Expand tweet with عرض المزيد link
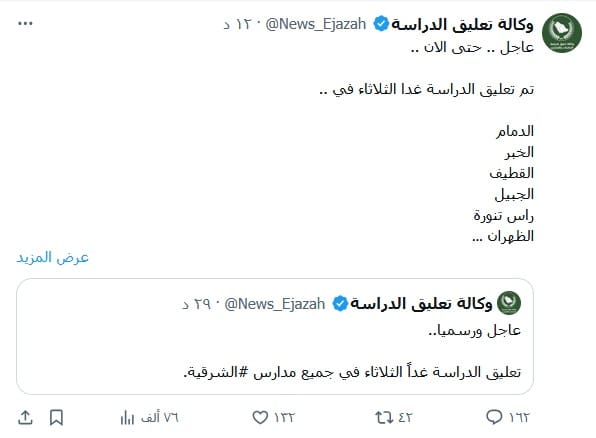 click(52, 257)
